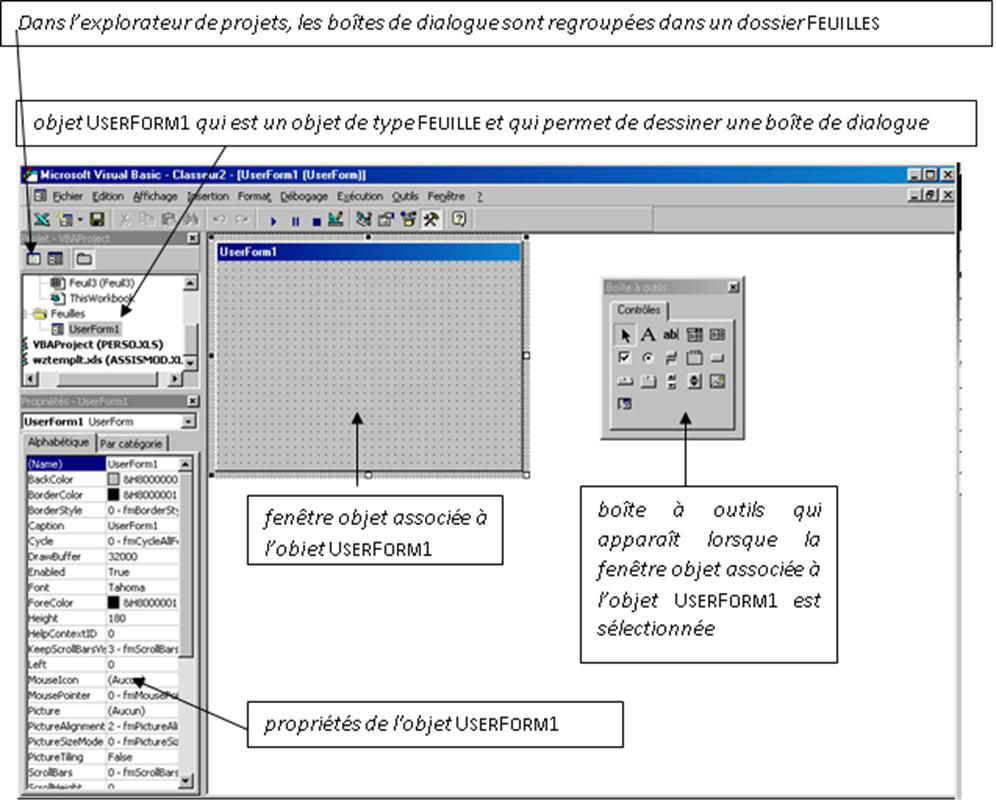Click the Contrôles tab in the toolbox
The height and width of the screenshot is (801, 996).
coord(638,310)
